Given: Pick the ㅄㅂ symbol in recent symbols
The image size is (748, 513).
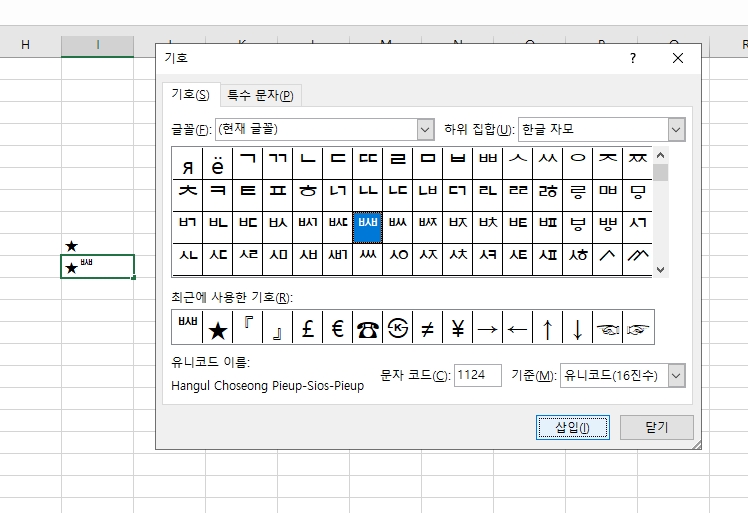Looking at the screenshot, I should [x=187, y=327].
